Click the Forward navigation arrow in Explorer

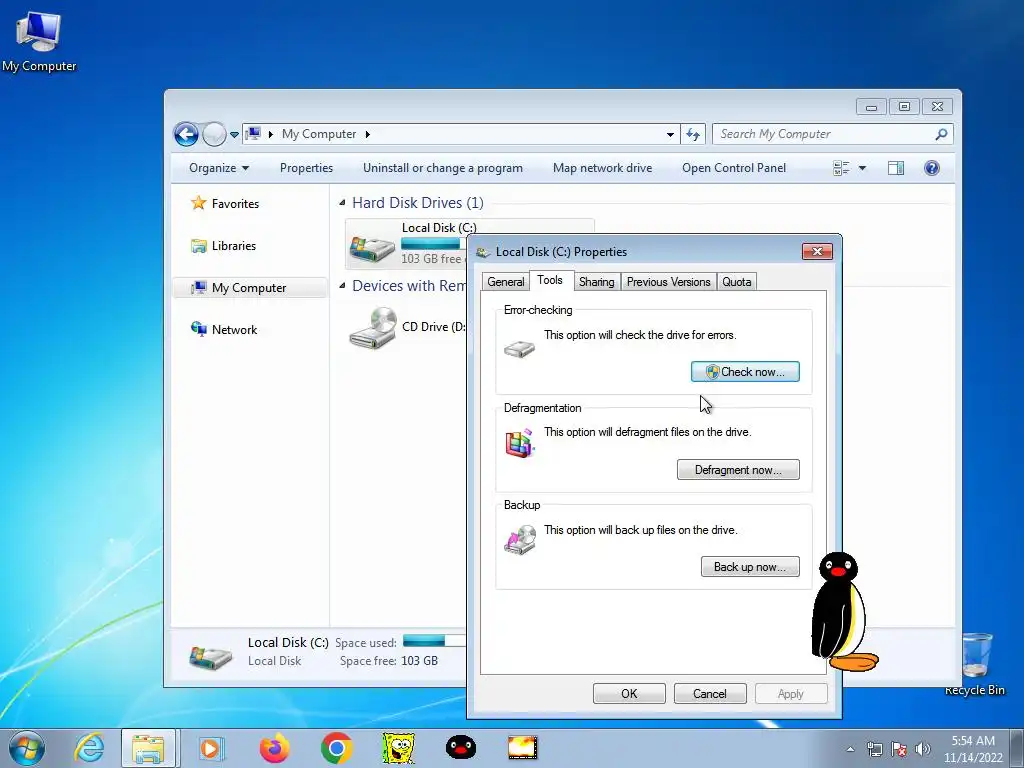(214, 134)
